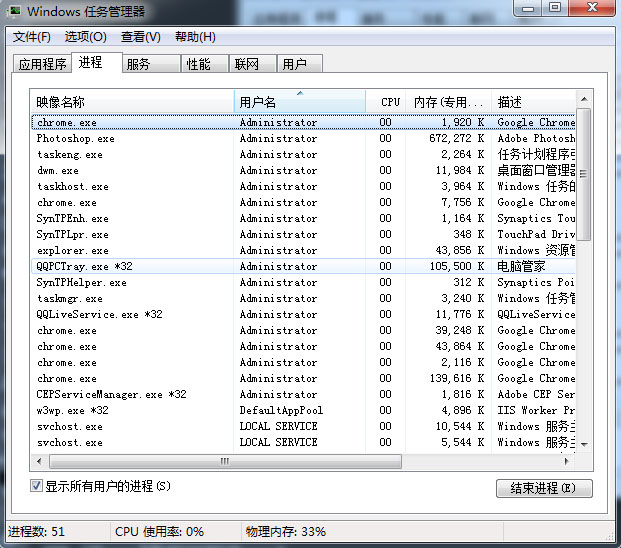Sort by 映像名称 column header
Screen dimensions: 621x548
pyautogui.click(x=132, y=102)
